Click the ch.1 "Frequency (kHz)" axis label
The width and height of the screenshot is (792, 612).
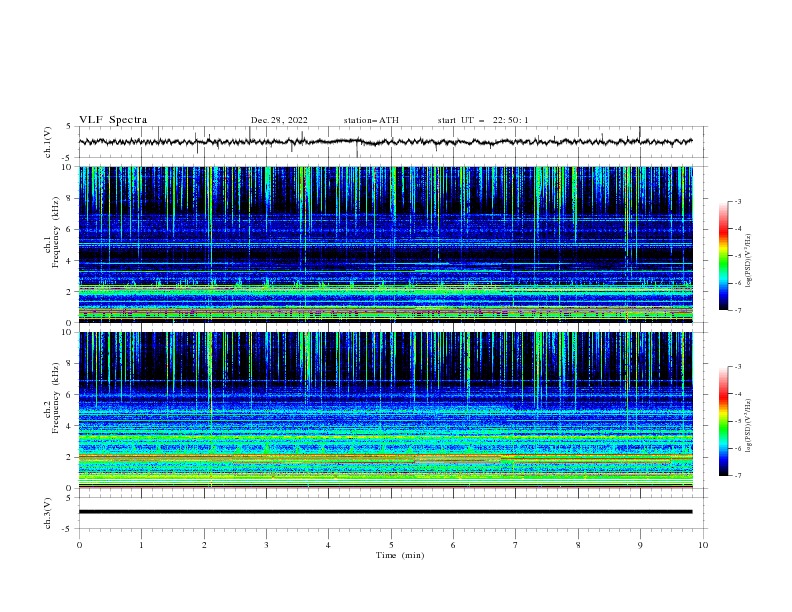pos(55,232)
